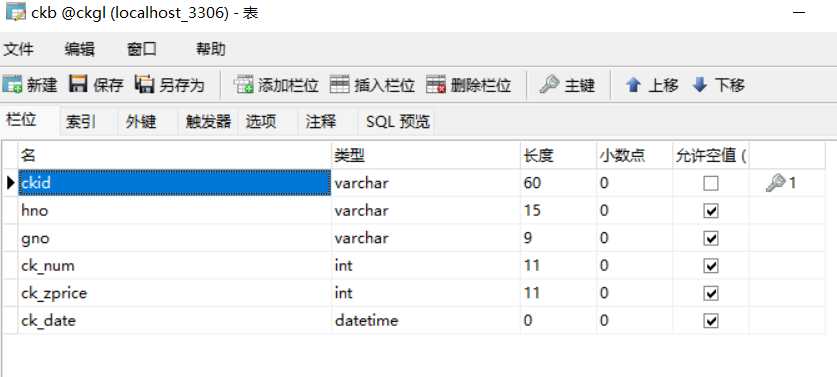Uncheck allow-null for gno field
This screenshot has width=837, height=377.
pos(710,238)
